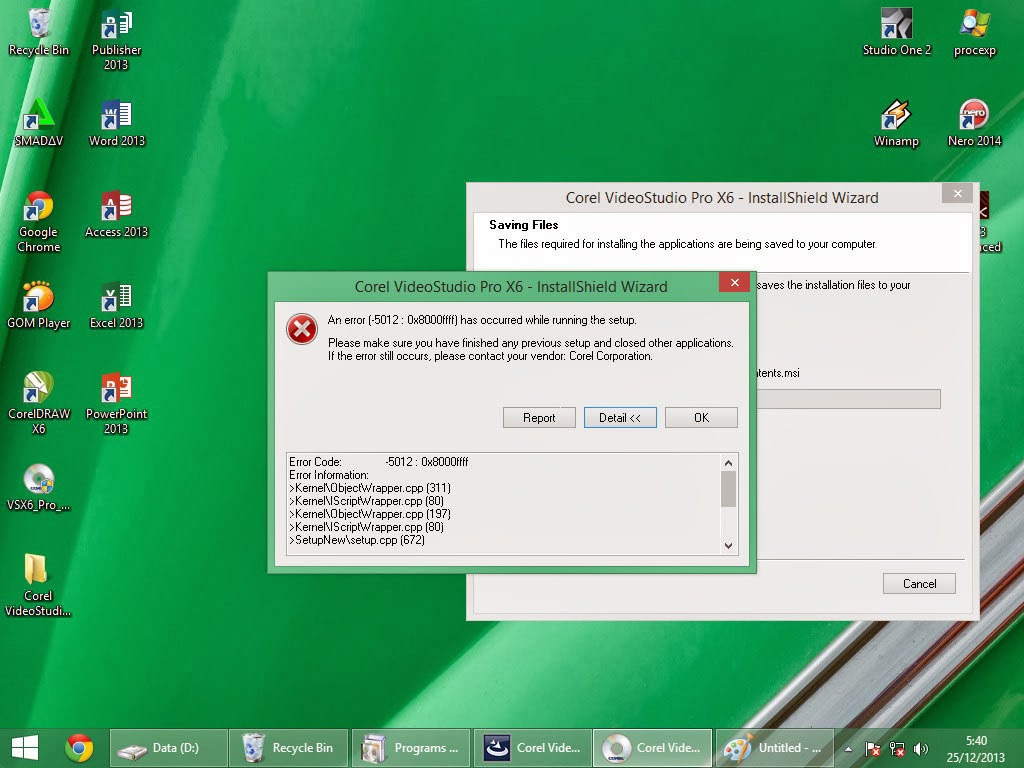Launch SMADAV desktop shortcut
The height and width of the screenshot is (768, 1024).
pyautogui.click(x=39, y=123)
